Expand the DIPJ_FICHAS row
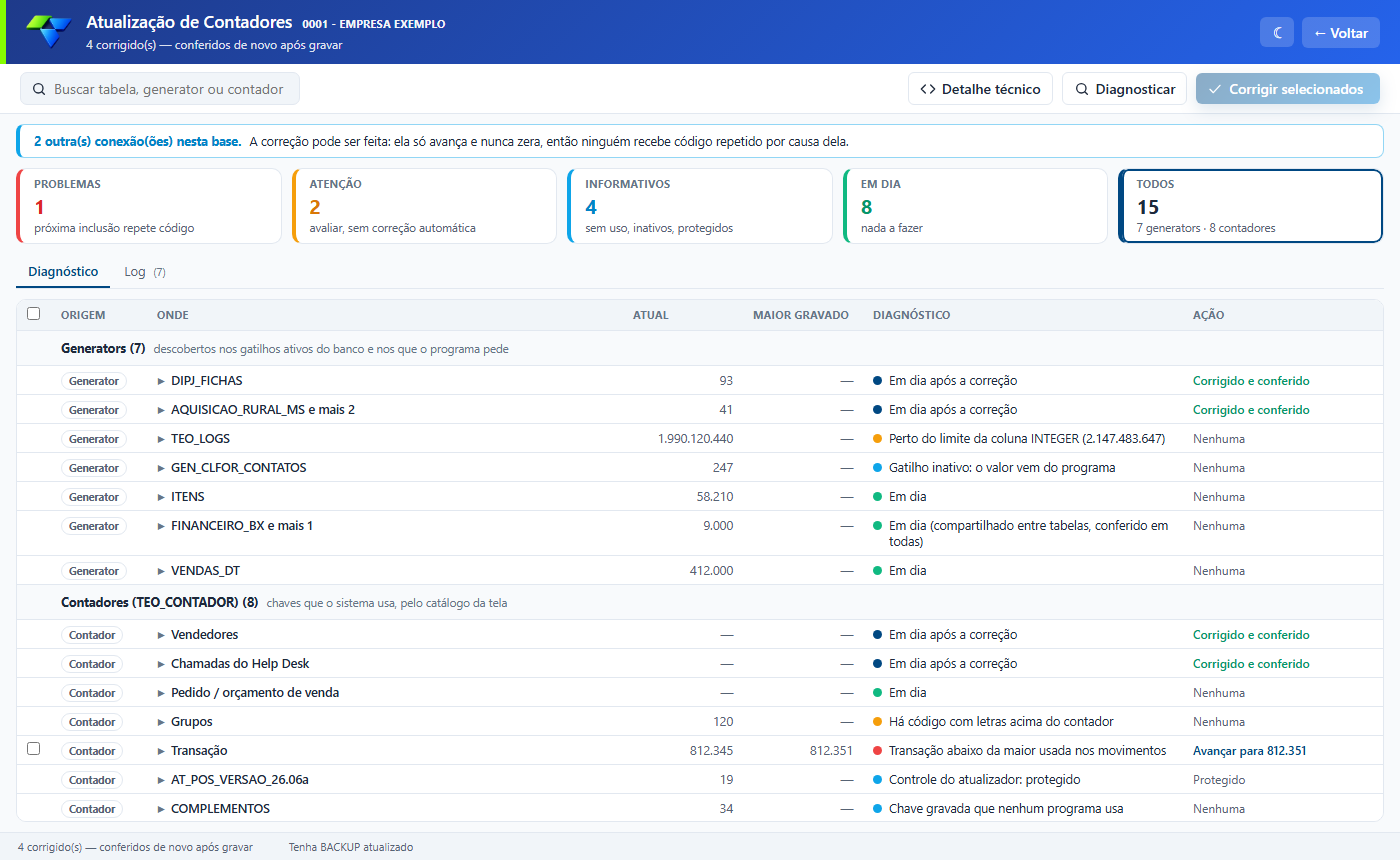Screen dimensions: 1400x860 point(161,381)
